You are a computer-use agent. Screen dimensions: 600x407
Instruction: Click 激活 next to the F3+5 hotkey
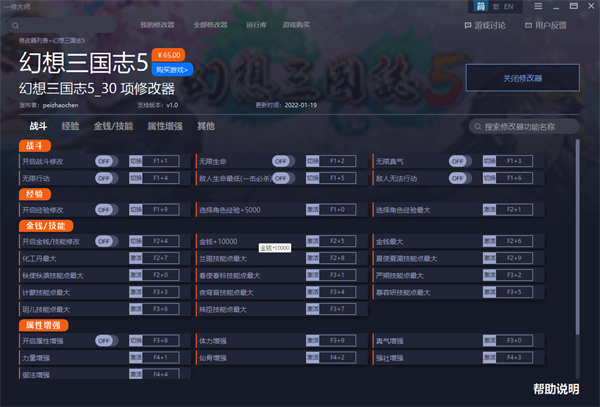pyautogui.click(x=489, y=292)
